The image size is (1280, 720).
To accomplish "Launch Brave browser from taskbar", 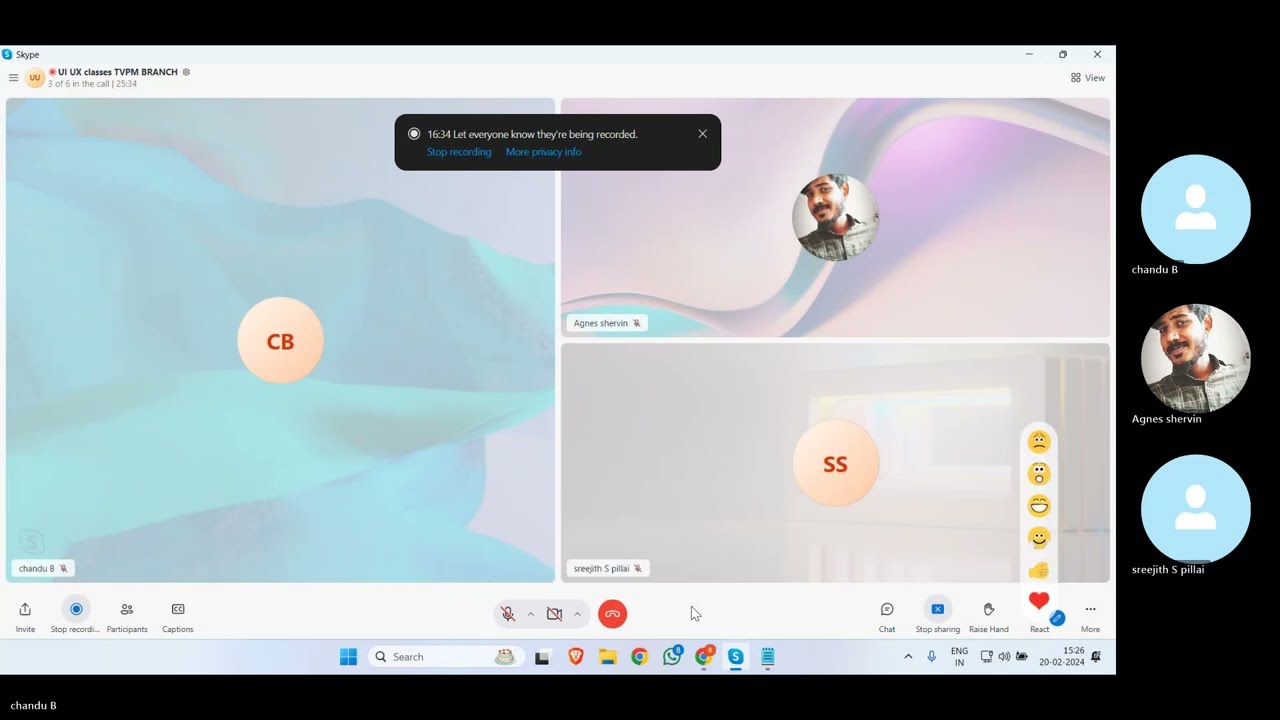I will (575, 657).
